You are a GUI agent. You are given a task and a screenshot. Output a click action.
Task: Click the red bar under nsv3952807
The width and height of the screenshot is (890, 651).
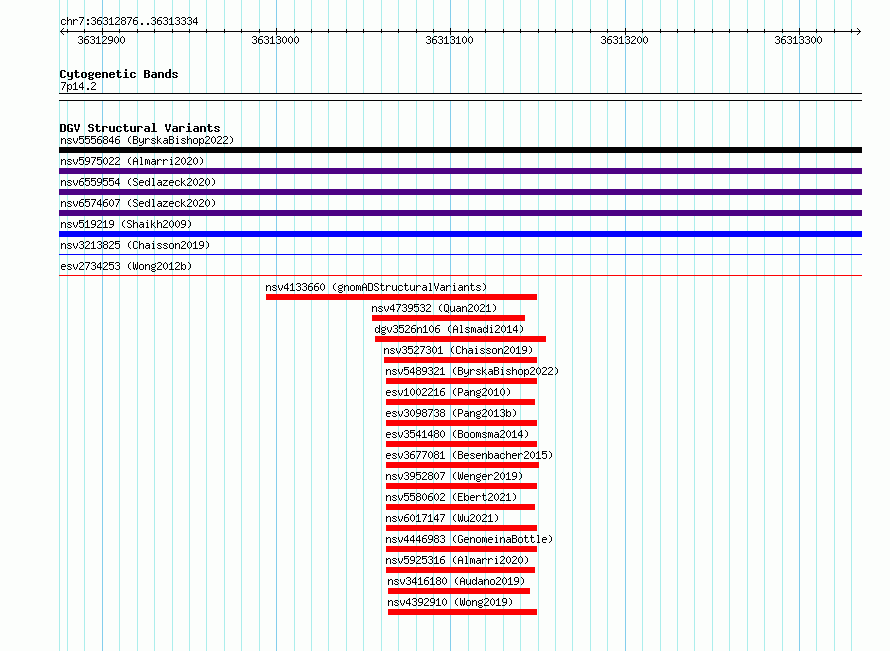tap(461, 486)
